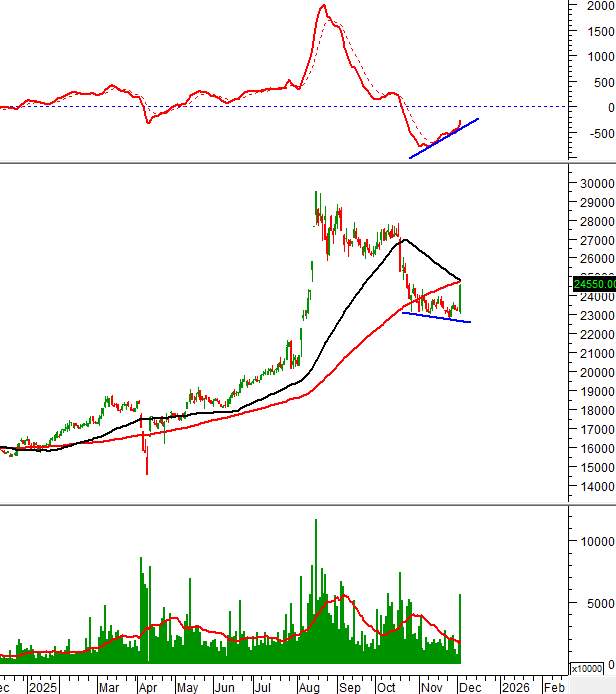Select the Nov month label on the time axis
Screen dimensions: 616x694
[x=432, y=688]
